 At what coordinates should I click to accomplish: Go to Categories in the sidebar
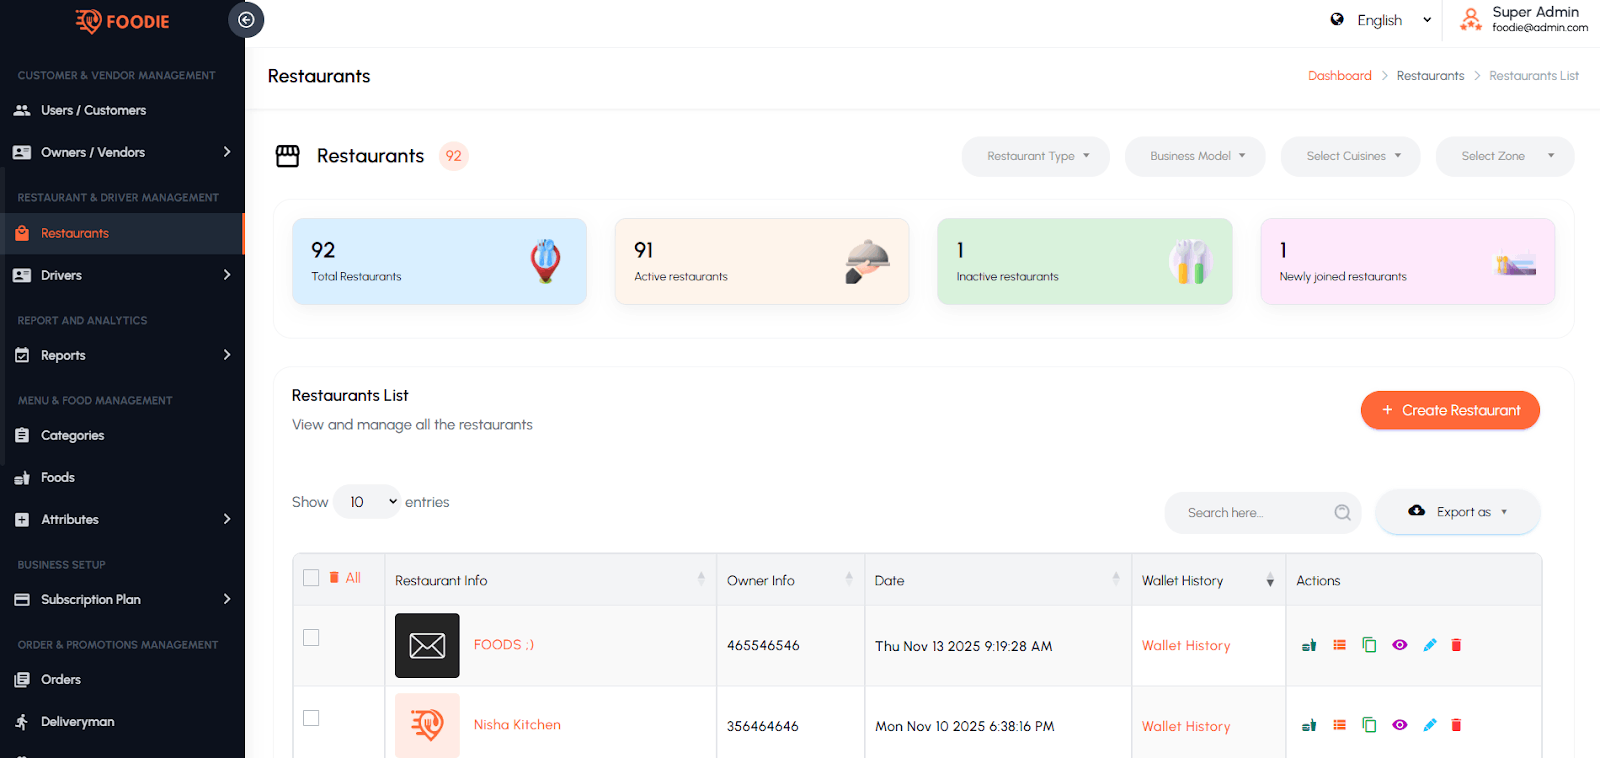tap(72, 436)
